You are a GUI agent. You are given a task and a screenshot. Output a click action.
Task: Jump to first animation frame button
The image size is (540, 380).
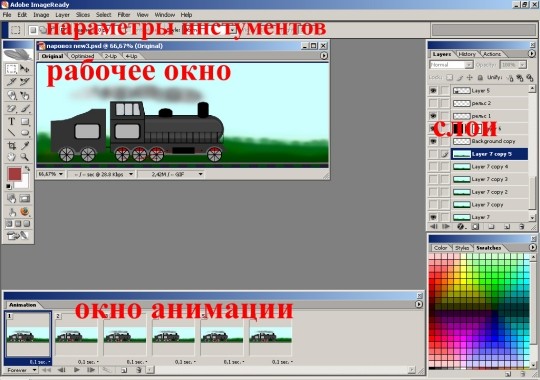pyautogui.click(x=46, y=370)
